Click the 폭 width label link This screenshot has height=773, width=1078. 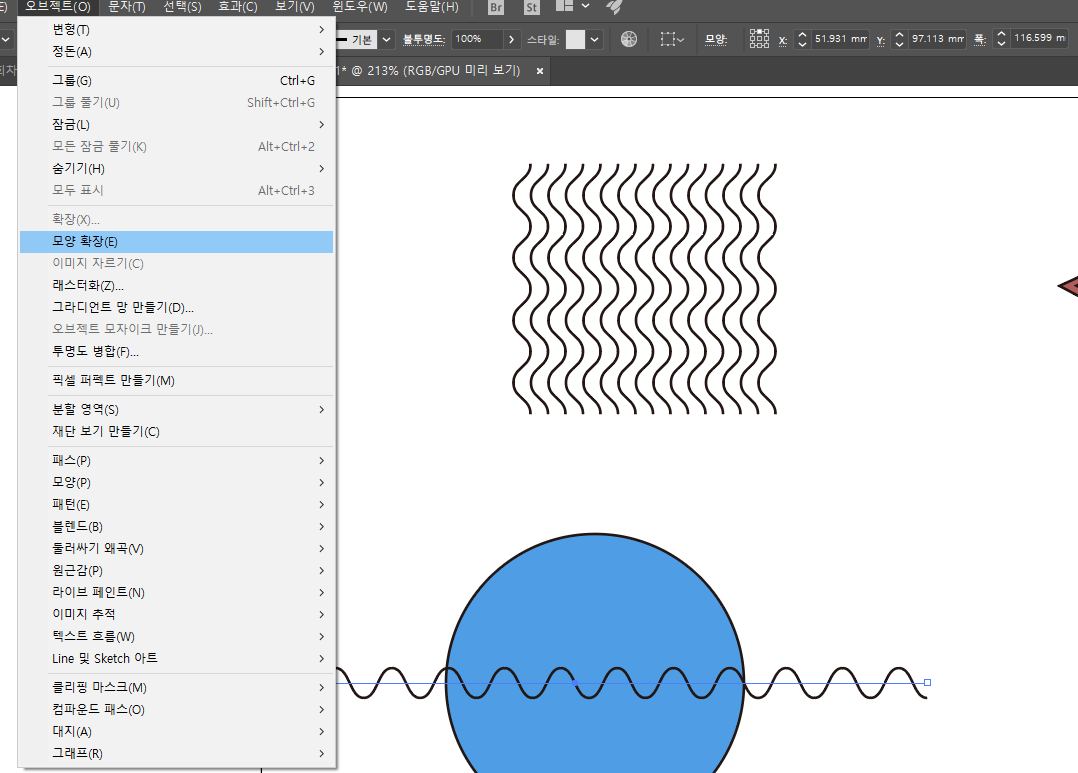[x=980, y=40]
